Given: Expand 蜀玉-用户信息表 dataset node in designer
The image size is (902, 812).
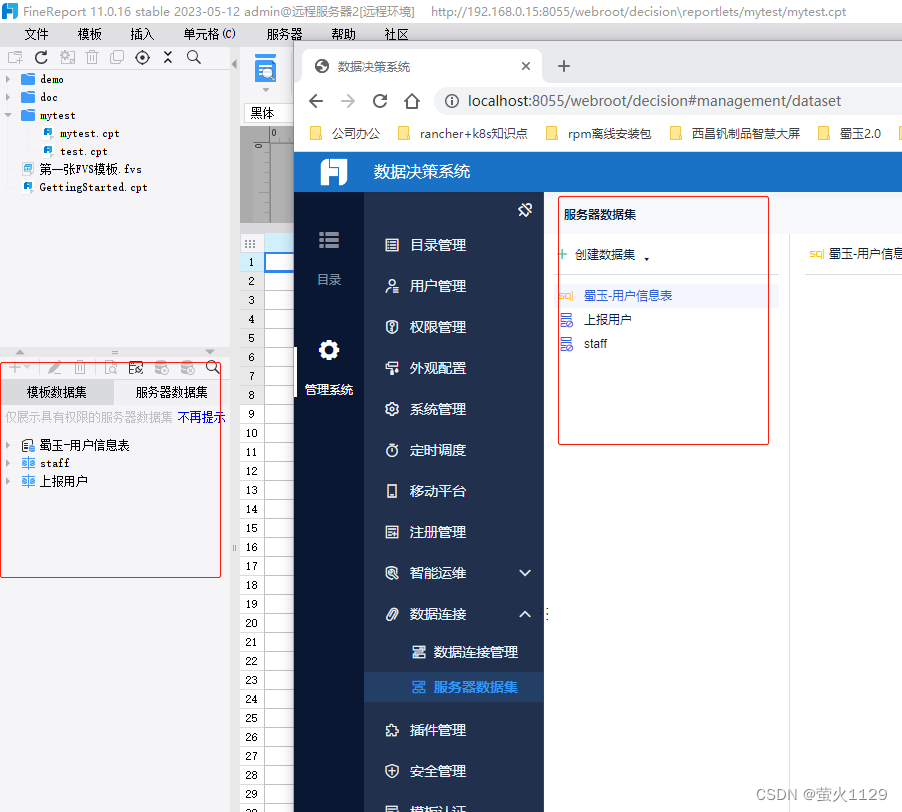Looking at the screenshot, I should click(x=8, y=445).
